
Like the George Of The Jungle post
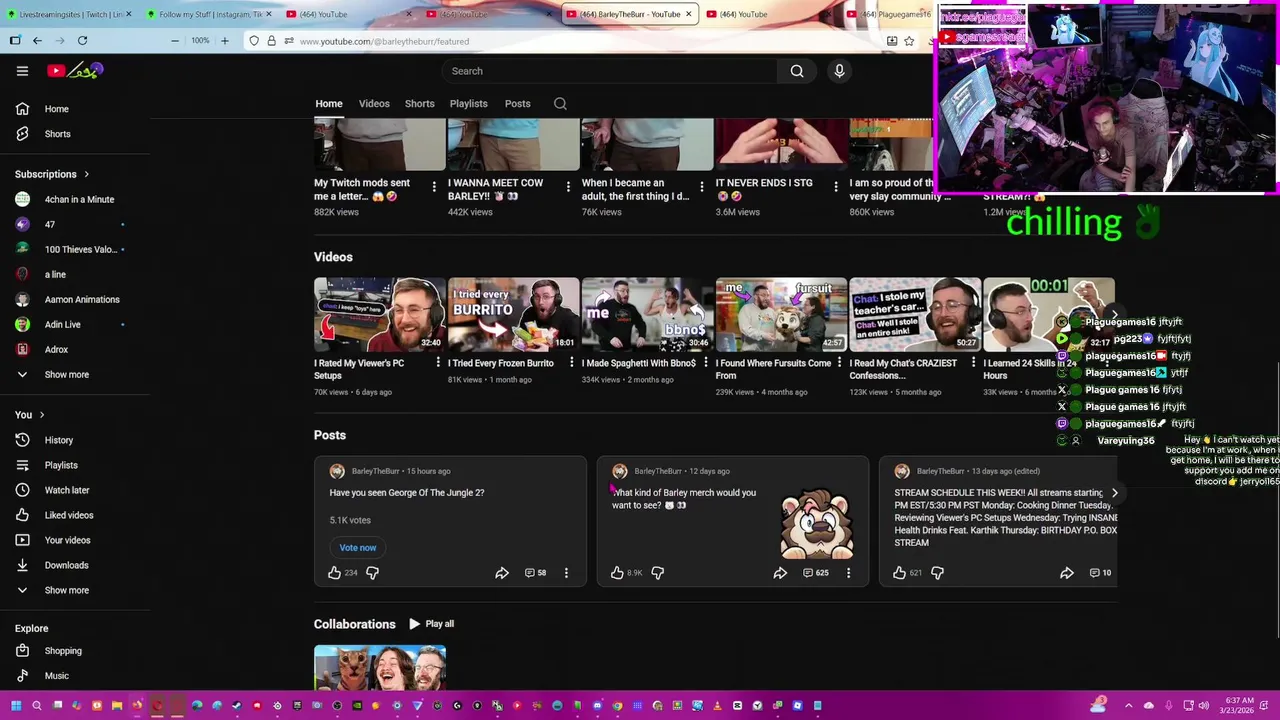pos(335,573)
